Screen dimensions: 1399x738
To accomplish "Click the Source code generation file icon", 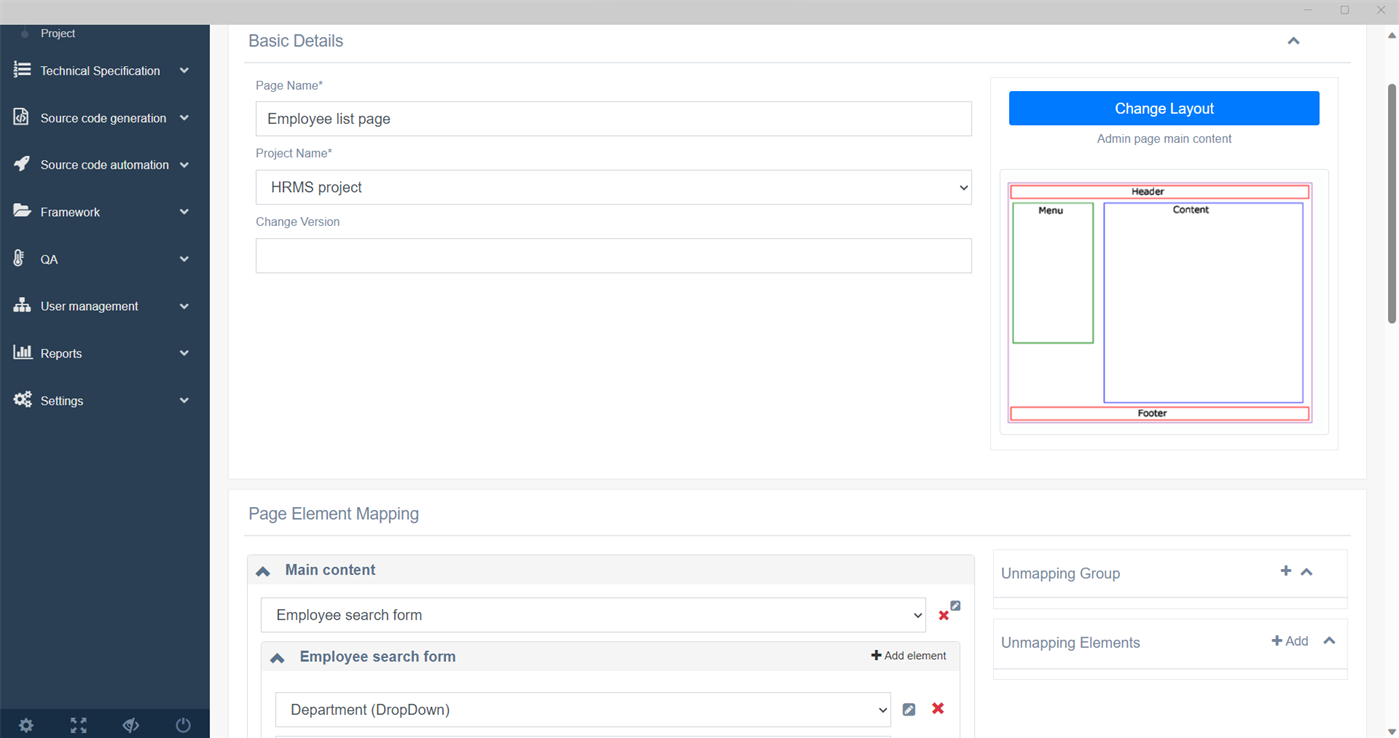I will [x=21, y=117].
